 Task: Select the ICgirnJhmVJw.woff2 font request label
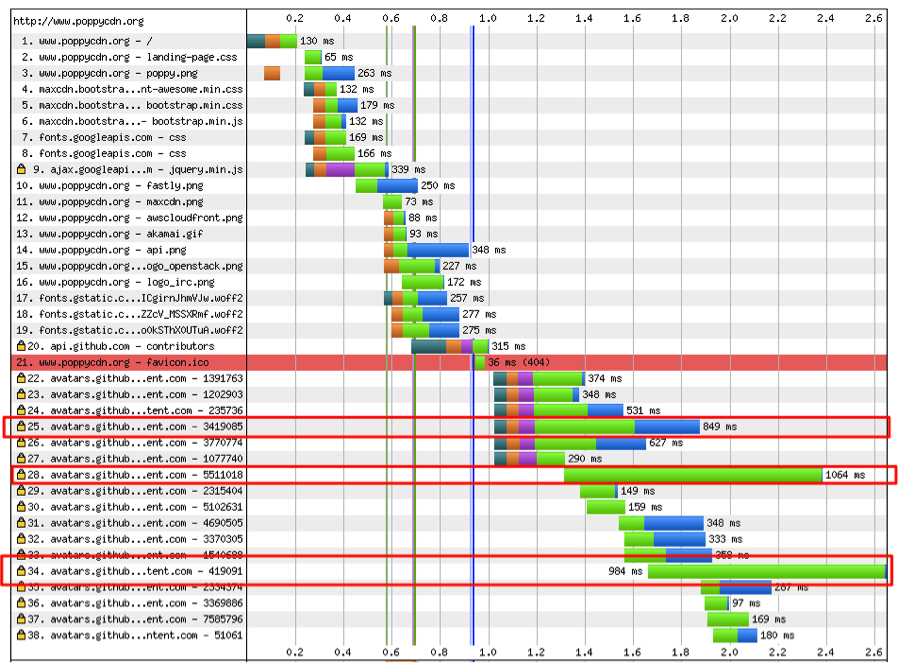click(x=129, y=298)
